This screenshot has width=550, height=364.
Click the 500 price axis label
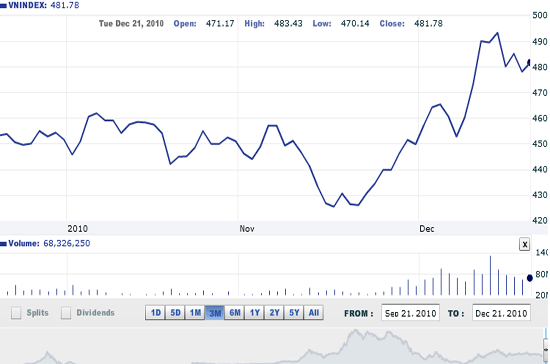tap(539, 15)
